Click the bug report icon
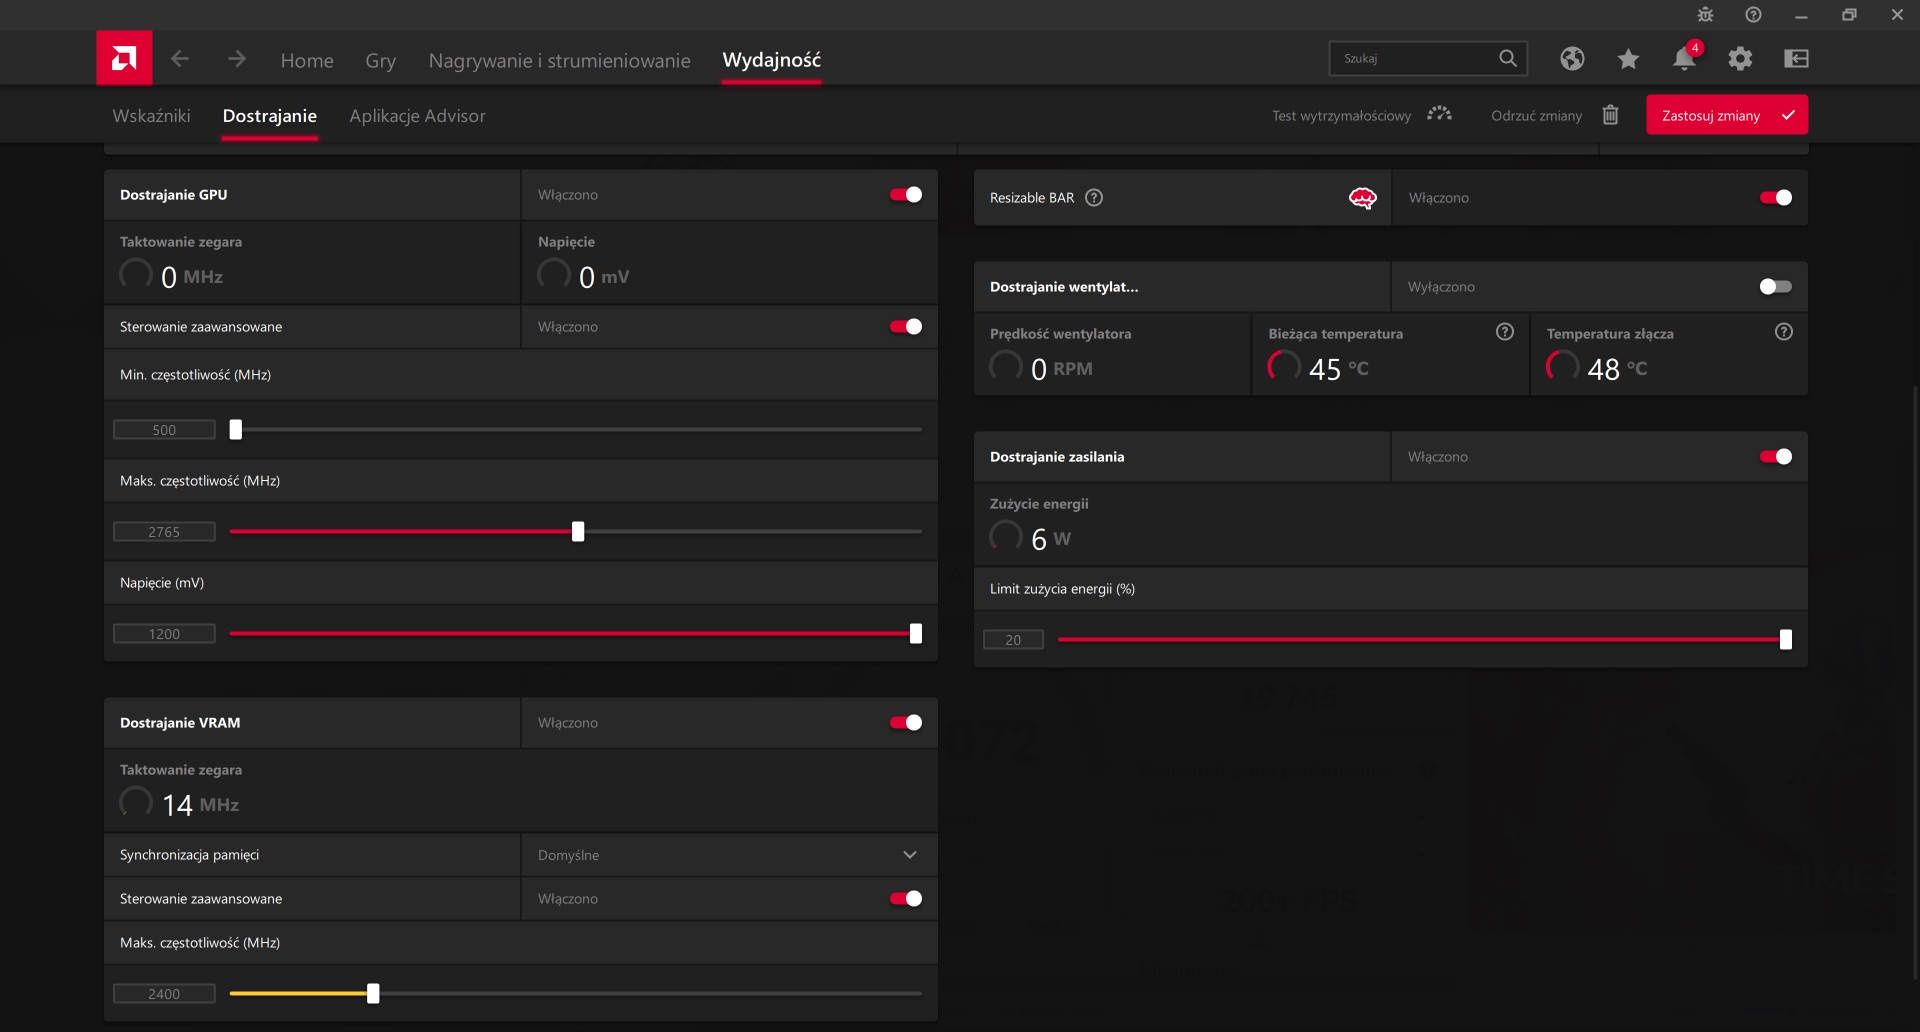The image size is (1920, 1032). coord(1705,15)
